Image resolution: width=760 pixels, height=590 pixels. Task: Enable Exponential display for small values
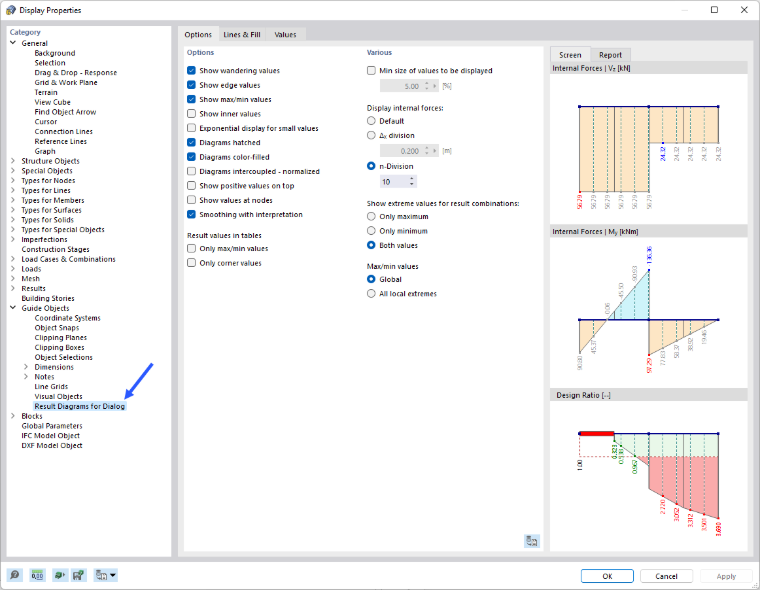click(191, 128)
